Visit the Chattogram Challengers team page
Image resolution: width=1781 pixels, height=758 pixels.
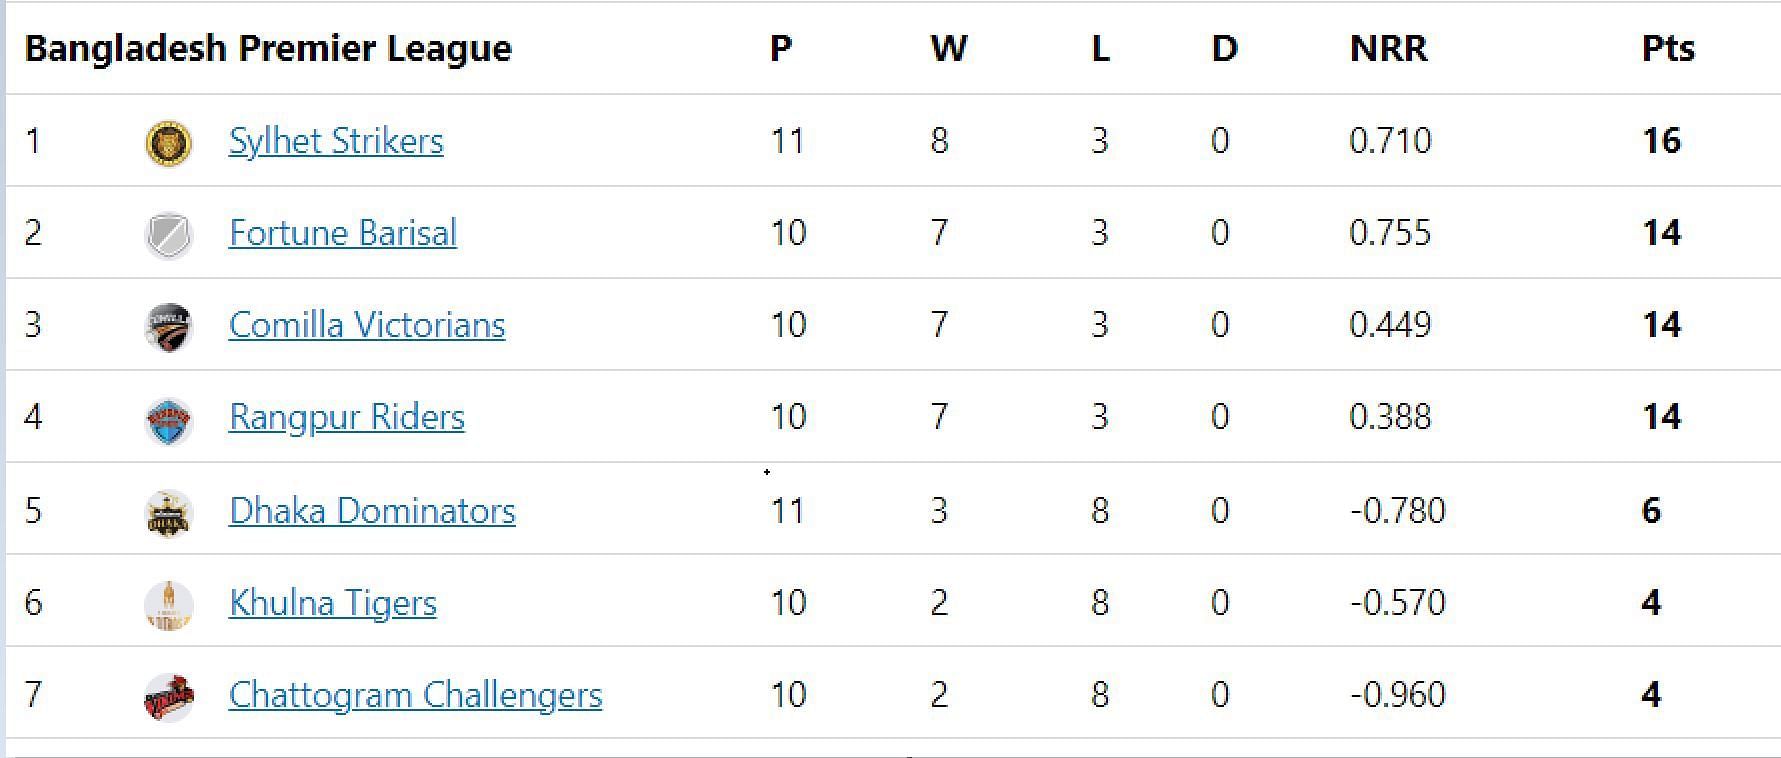[416, 695]
